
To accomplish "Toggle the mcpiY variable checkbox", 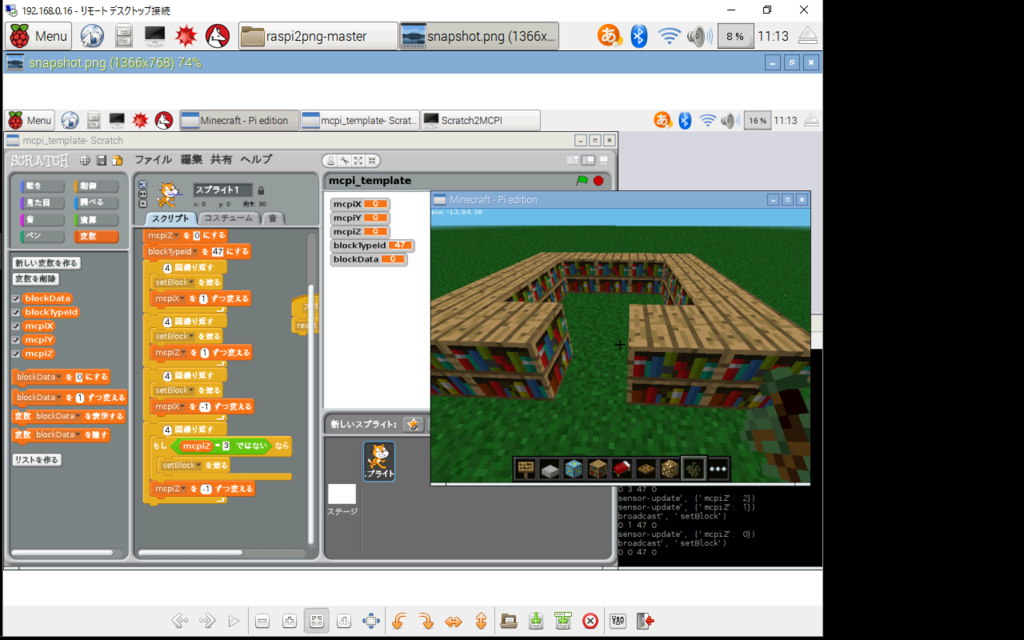I will 16,340.
